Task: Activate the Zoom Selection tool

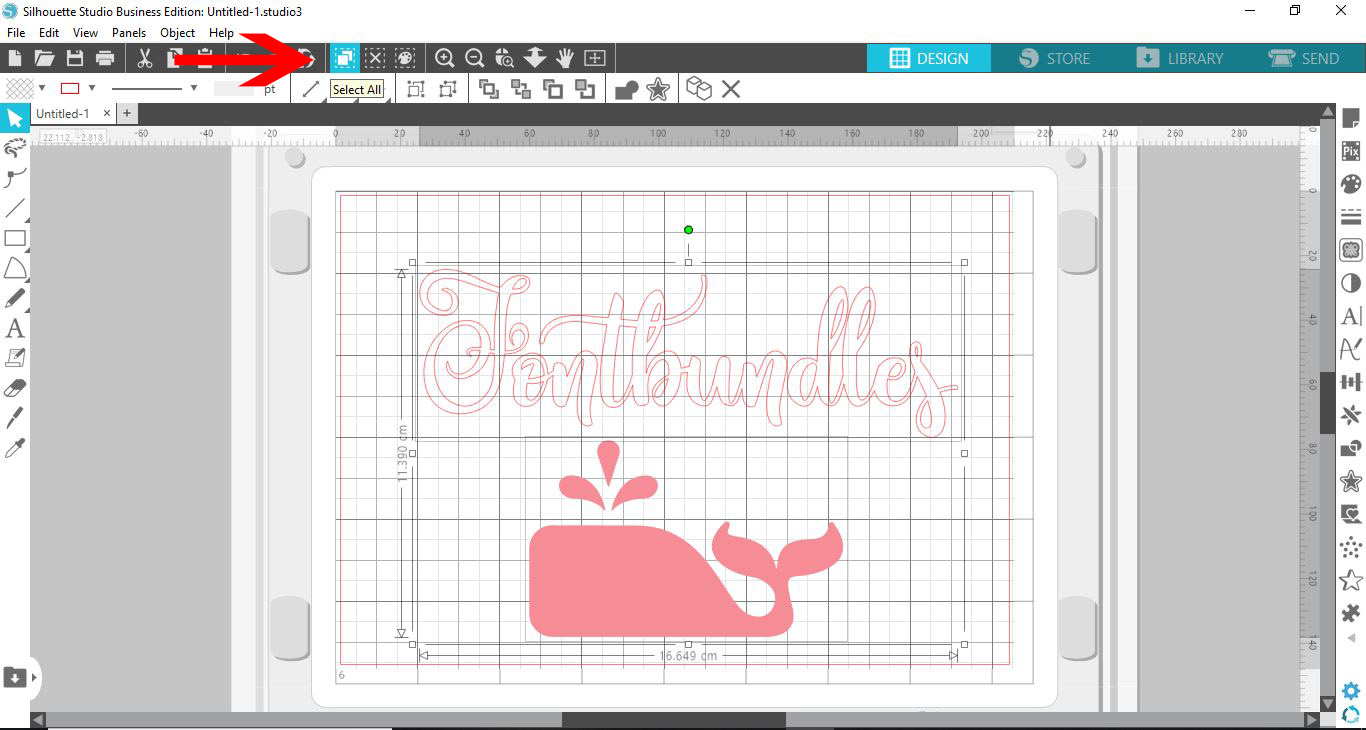Action: point(505,58)
